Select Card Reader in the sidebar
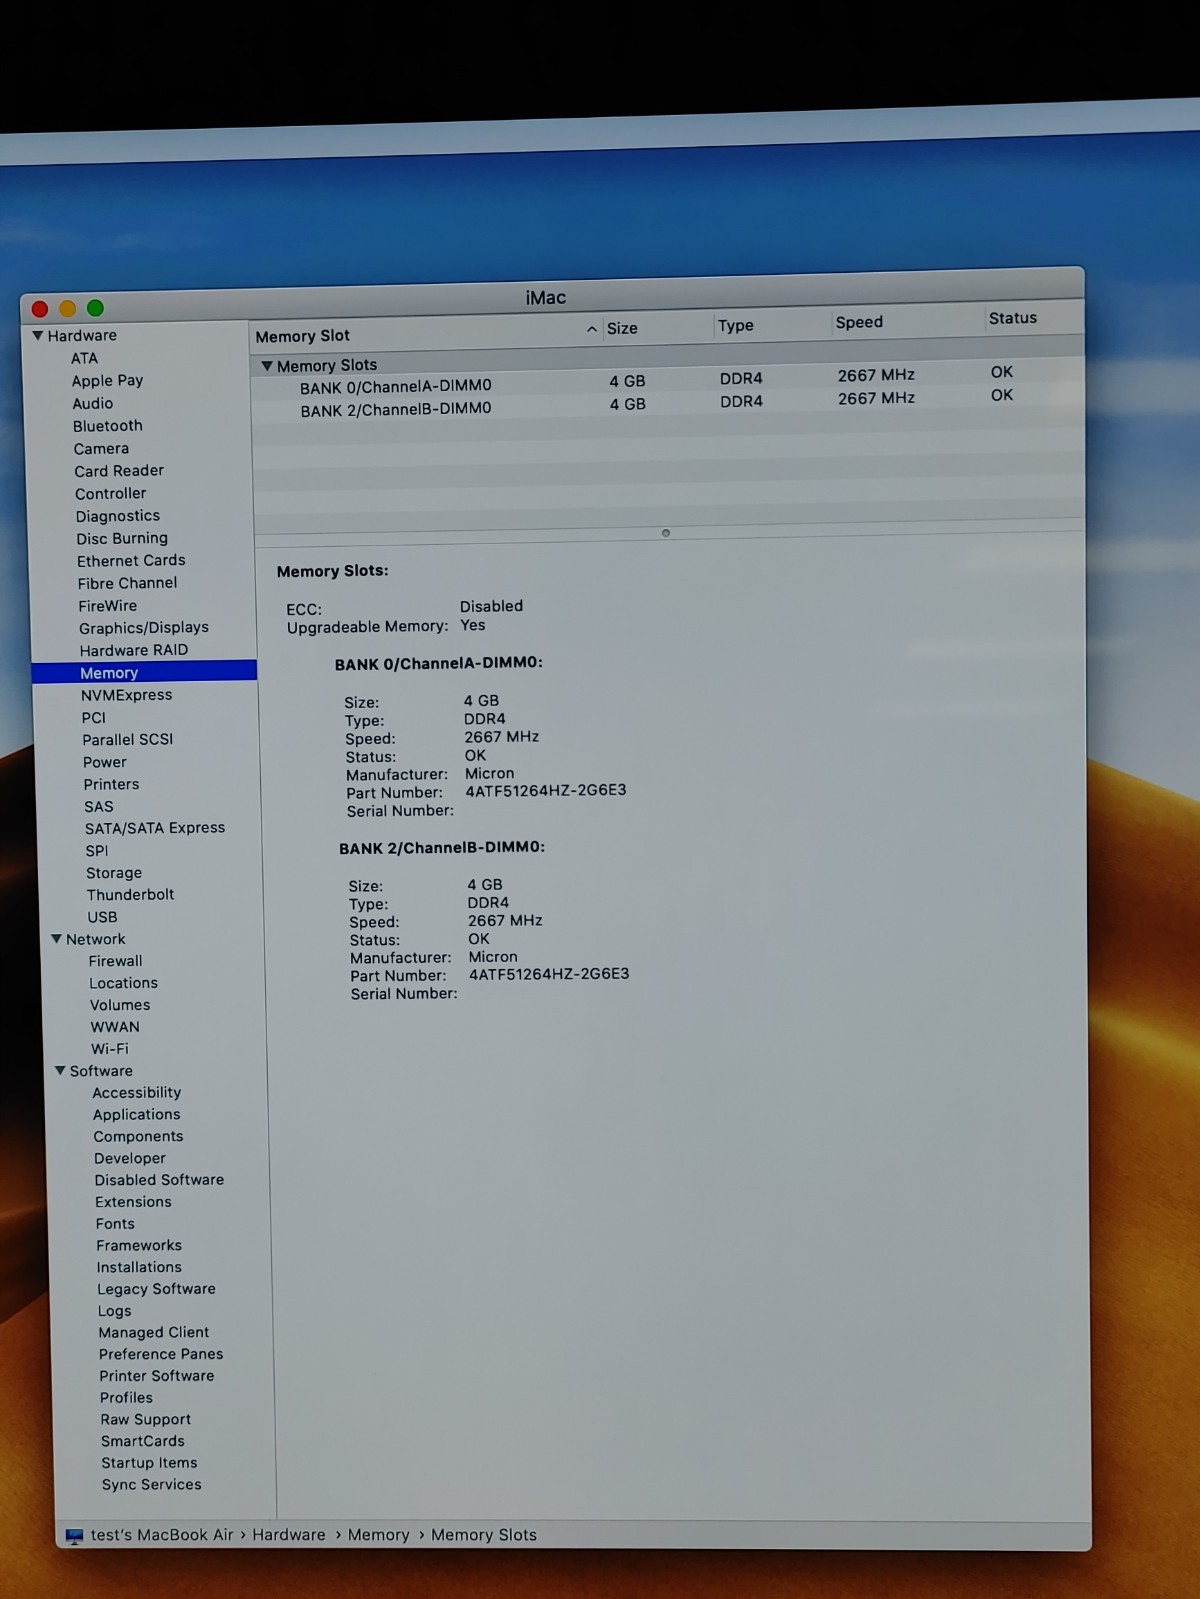Screen dimensions: 1200x1599 (119, 471)
